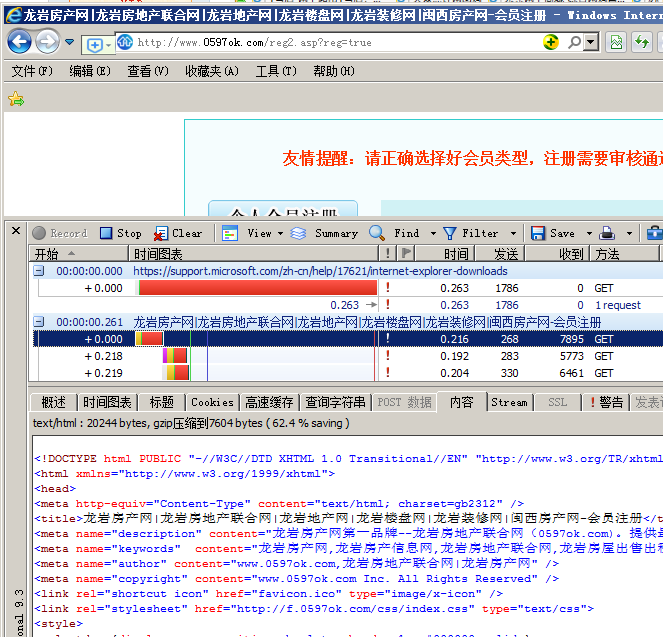Click the 时间图表 column header
Image resolution: width=663 pixels, height=637 pixels.
[253, 254]
